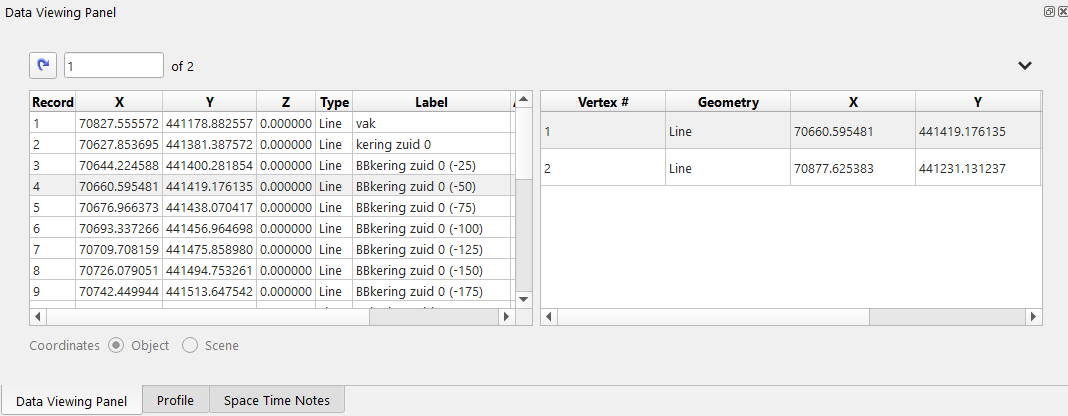Click the refresh record arrow icon
This screenshot has height=416, width=1068.
click(42, 65)
